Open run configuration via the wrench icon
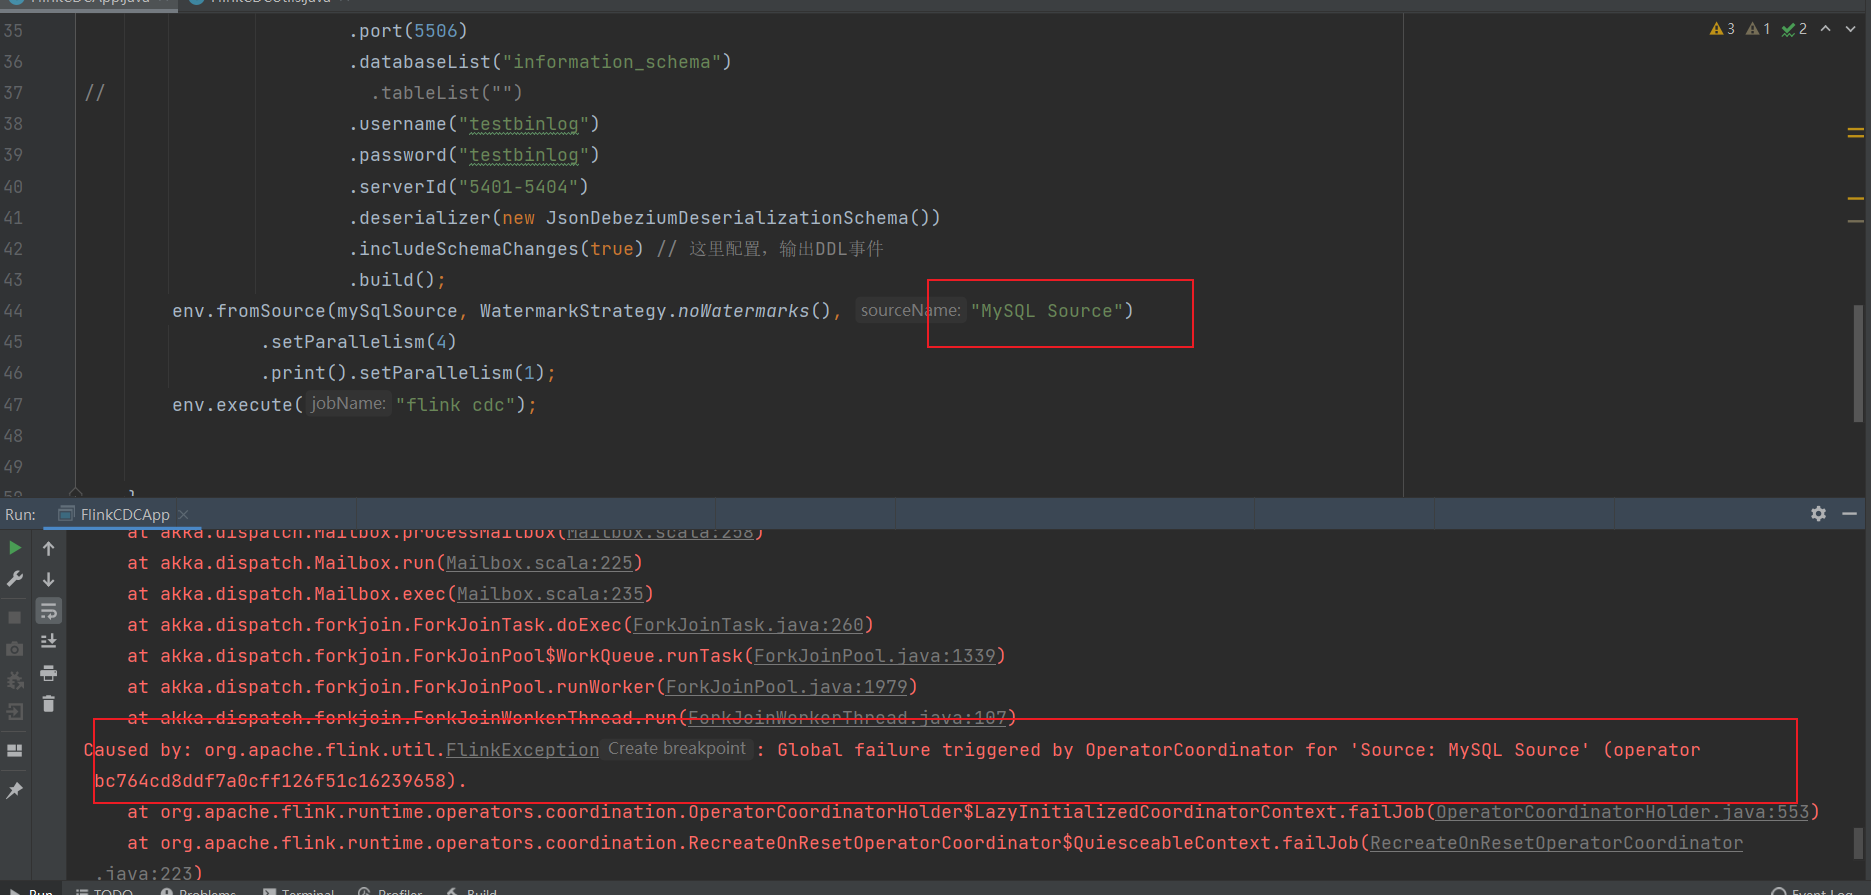 (15, 579)
